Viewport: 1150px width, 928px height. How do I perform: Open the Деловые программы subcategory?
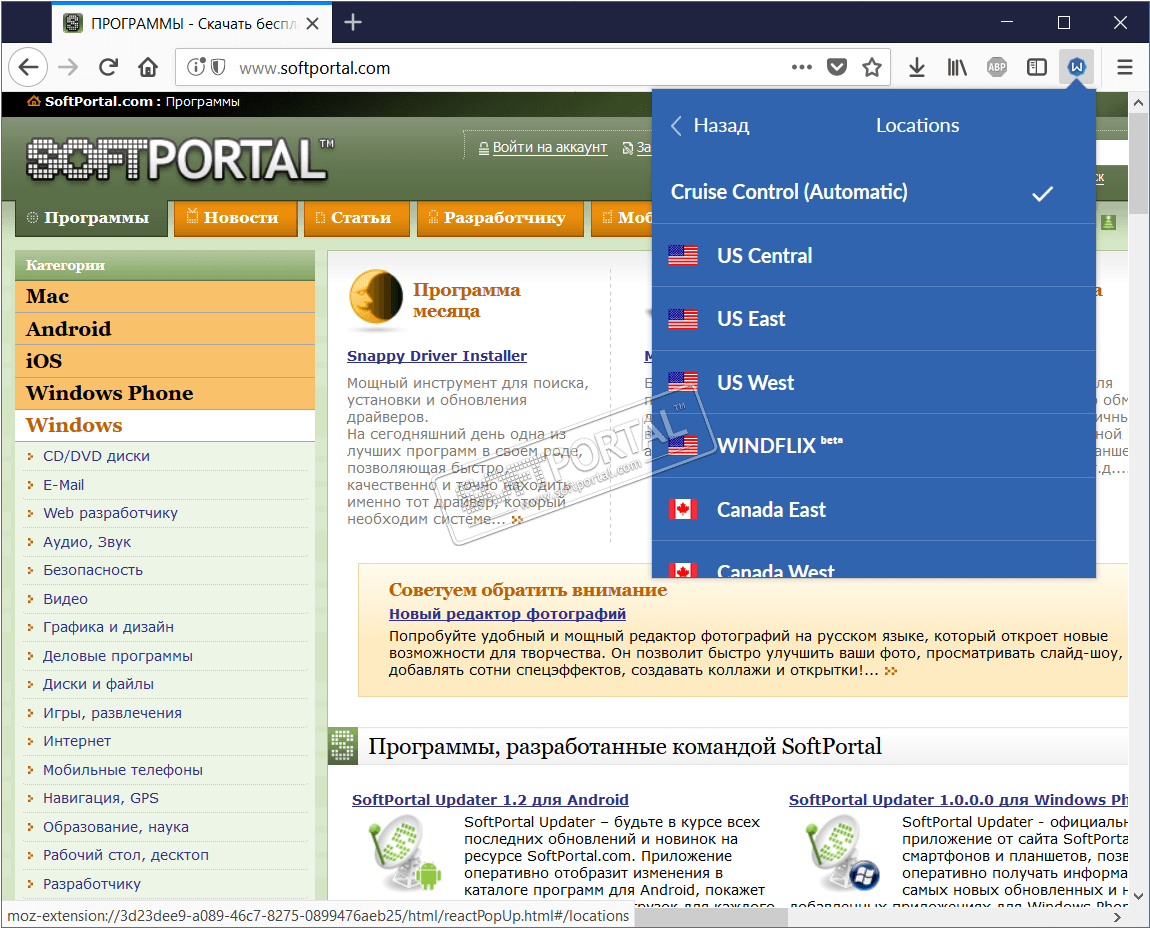[117, 656]
